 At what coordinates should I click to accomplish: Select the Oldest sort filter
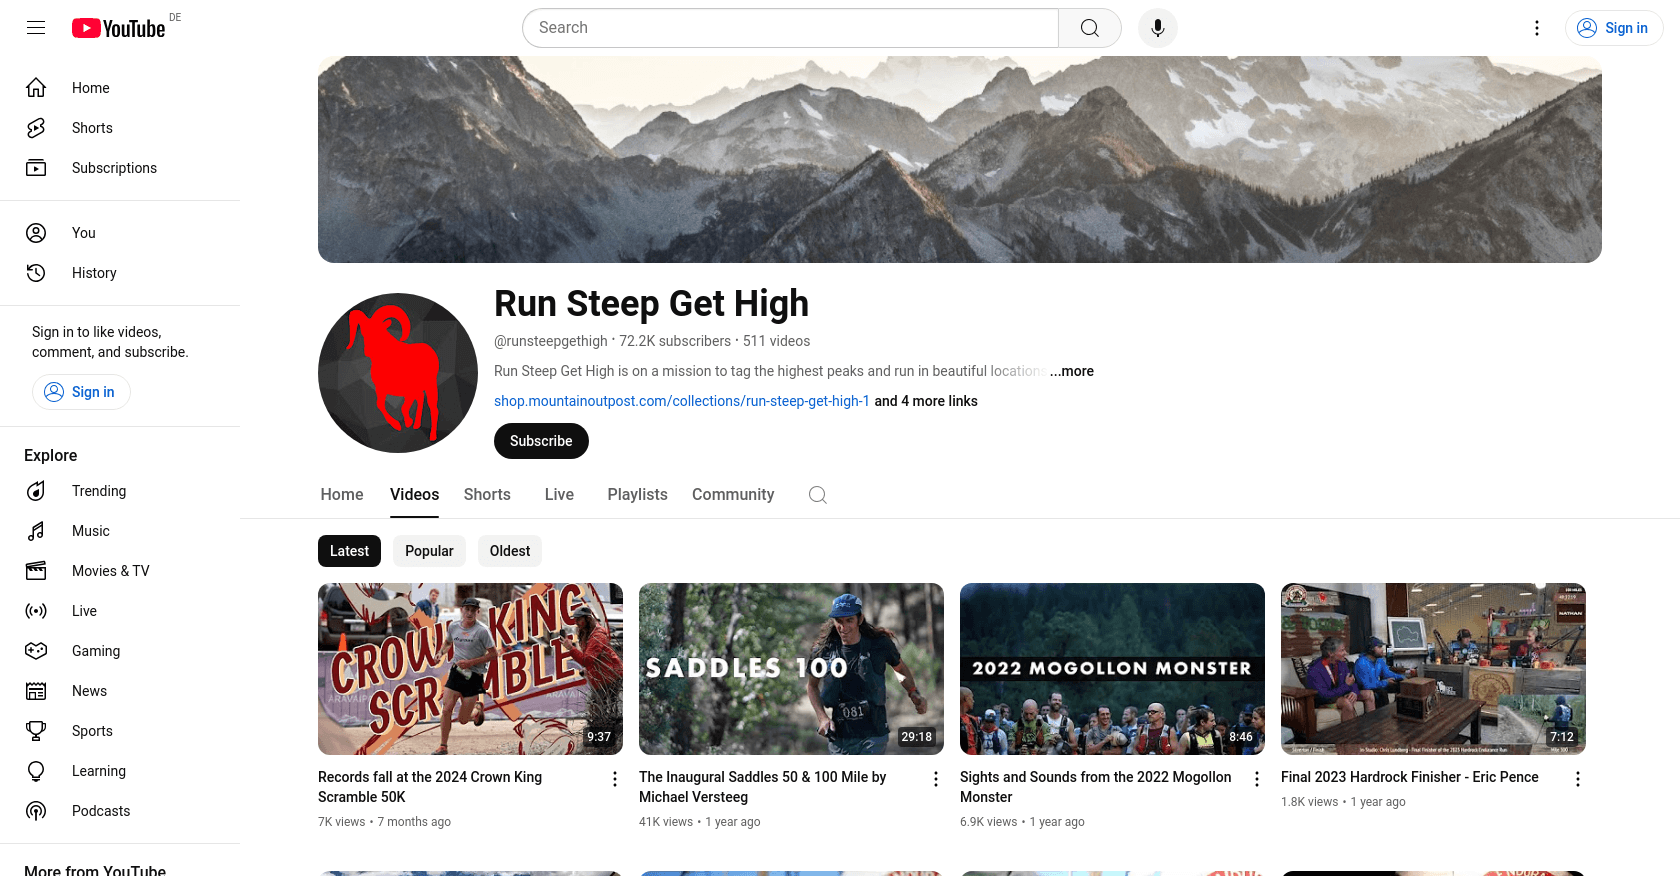(509, 551)
